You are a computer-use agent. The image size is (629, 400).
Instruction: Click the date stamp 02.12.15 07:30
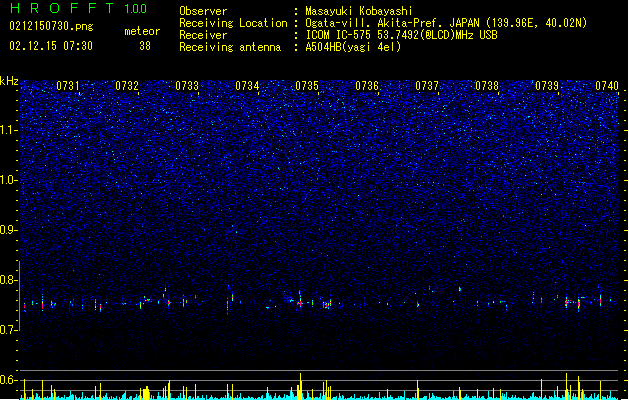51,46
